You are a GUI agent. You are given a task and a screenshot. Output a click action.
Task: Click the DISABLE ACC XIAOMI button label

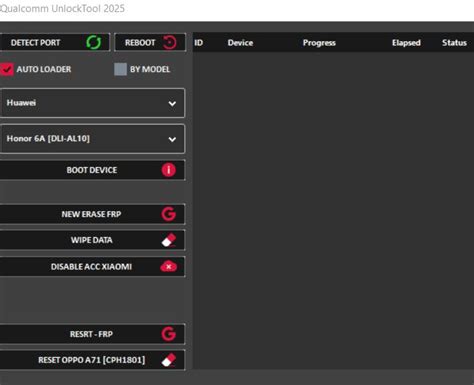(91, 267)
